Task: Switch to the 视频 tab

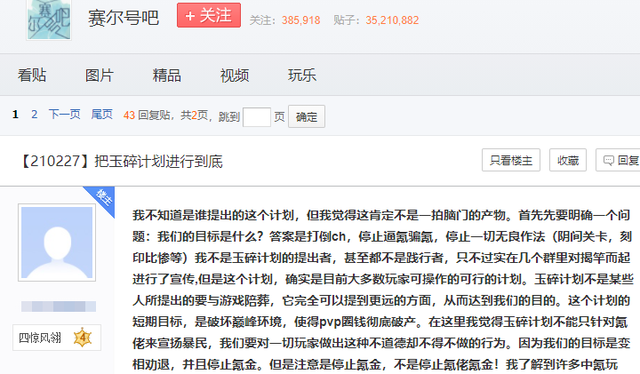Action: (x=235, y=75)
